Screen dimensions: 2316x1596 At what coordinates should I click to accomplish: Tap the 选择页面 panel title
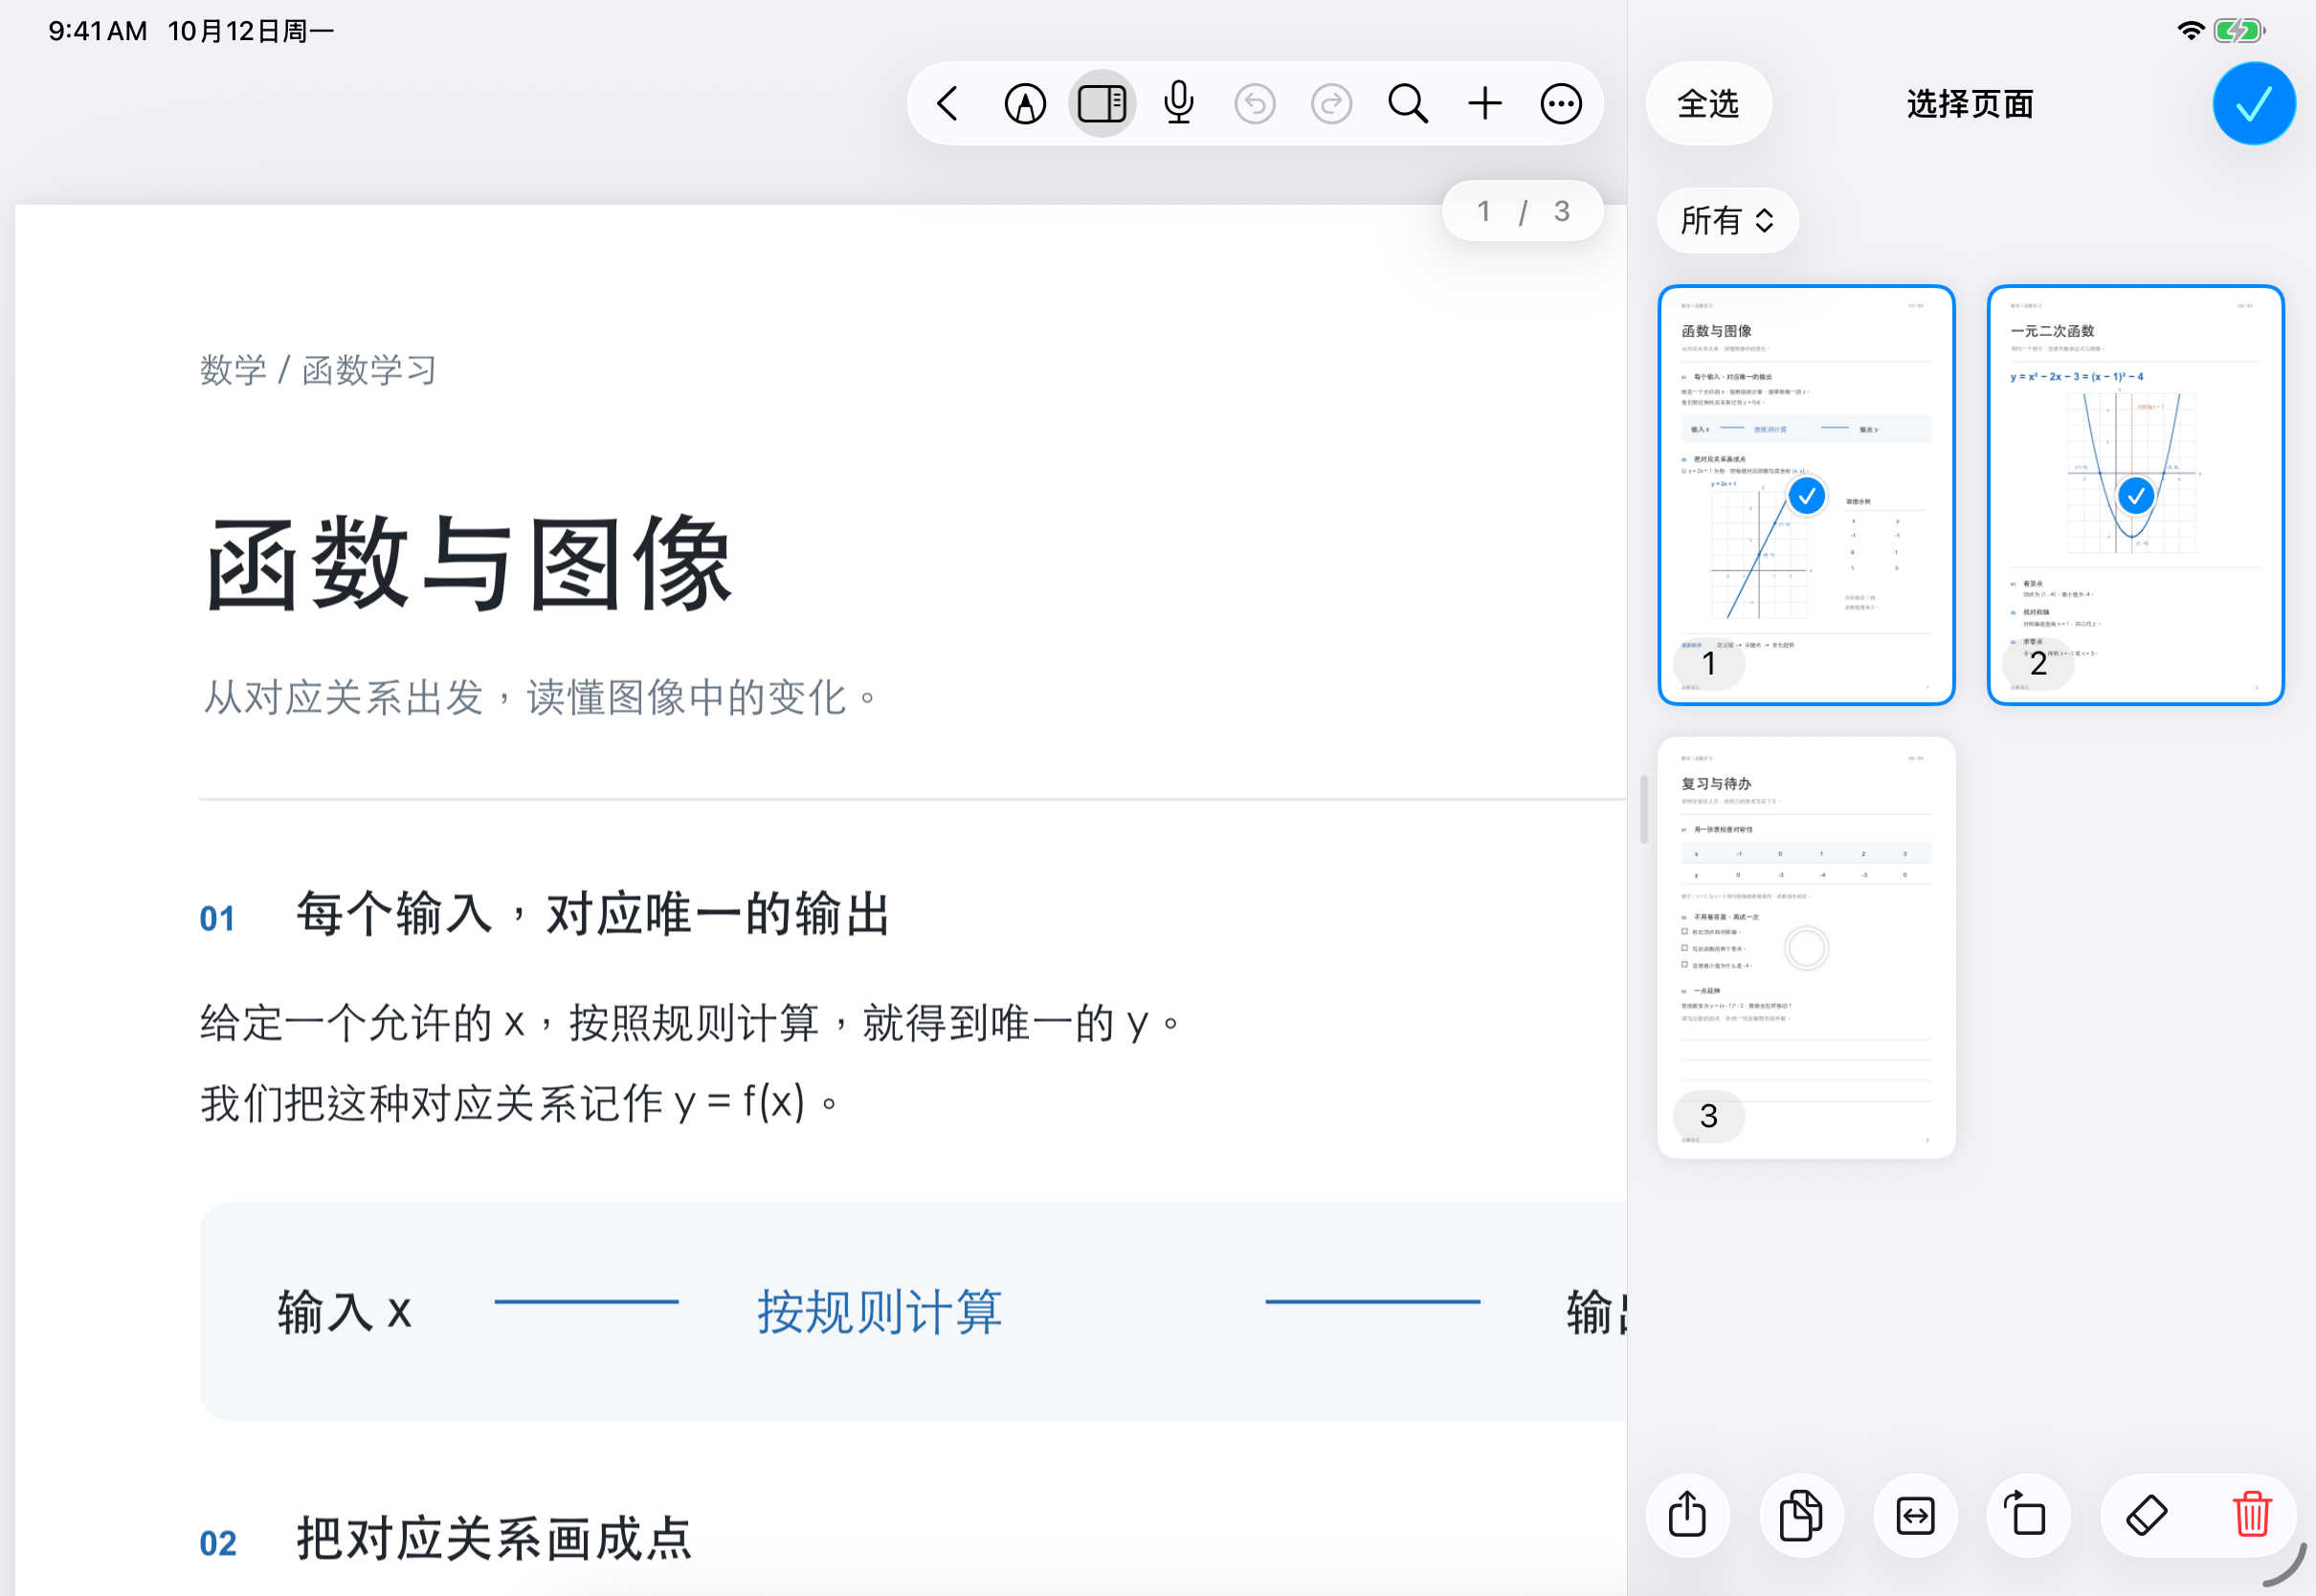[x=1969, y=103]
